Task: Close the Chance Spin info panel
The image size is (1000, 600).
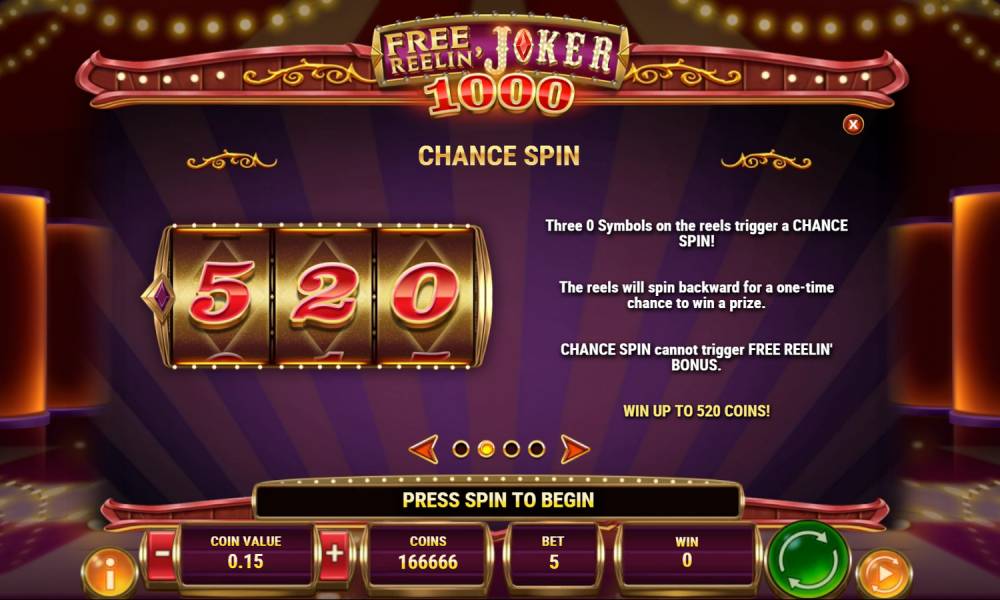Action: pos(853,124)
